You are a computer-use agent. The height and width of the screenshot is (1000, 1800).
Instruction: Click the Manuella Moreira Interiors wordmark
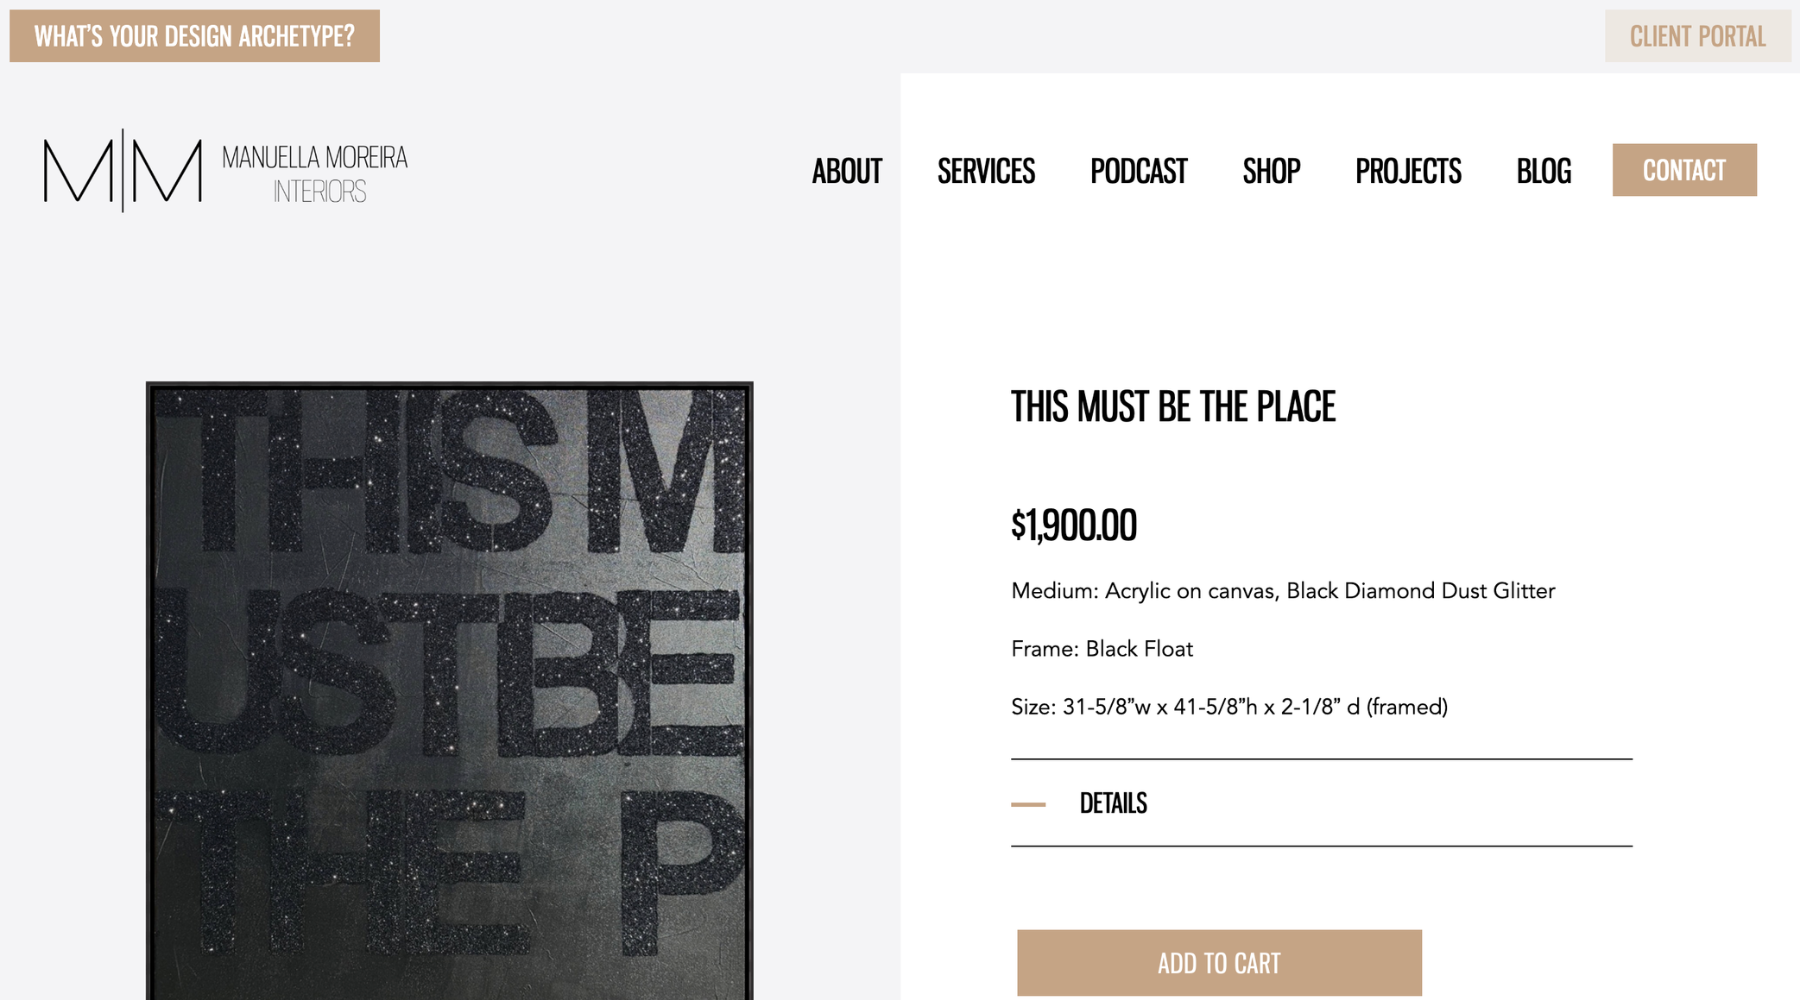point(315,173)
